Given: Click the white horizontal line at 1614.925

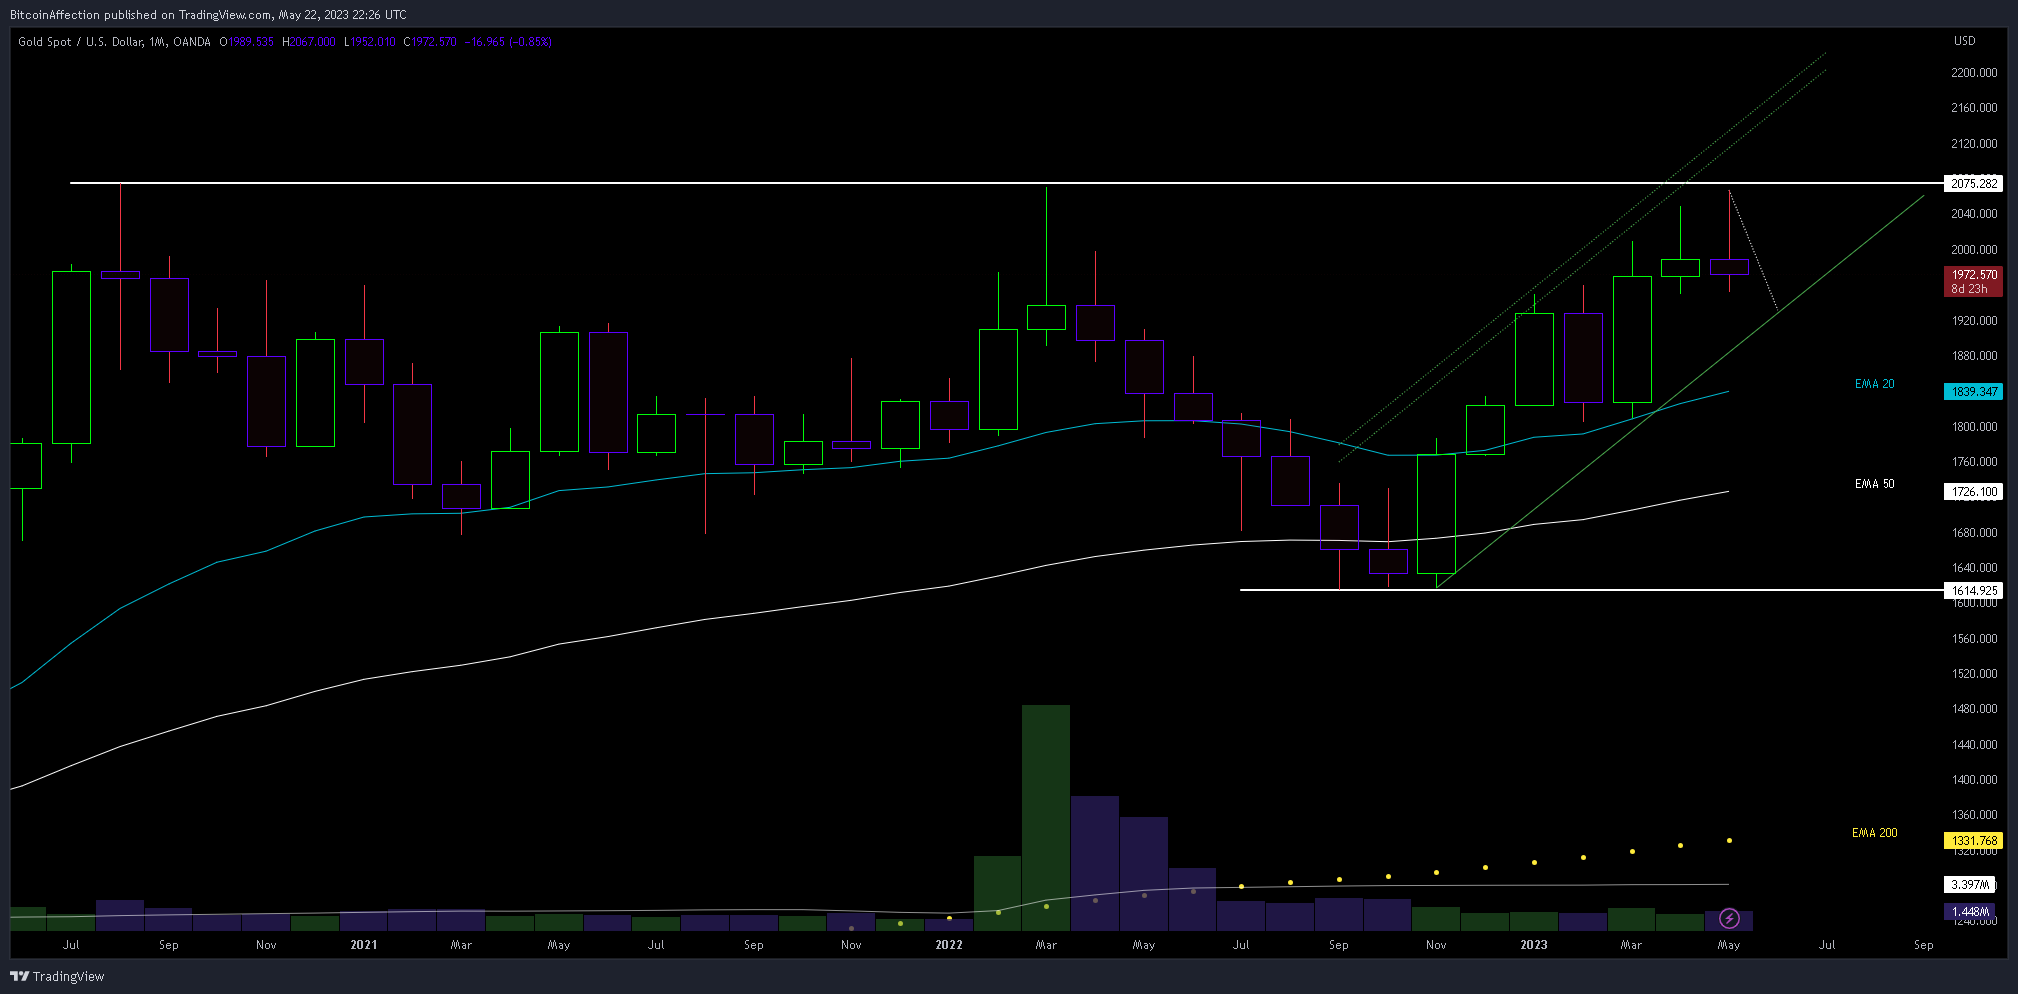Looking at the screenshot, I should [1591, 590].
